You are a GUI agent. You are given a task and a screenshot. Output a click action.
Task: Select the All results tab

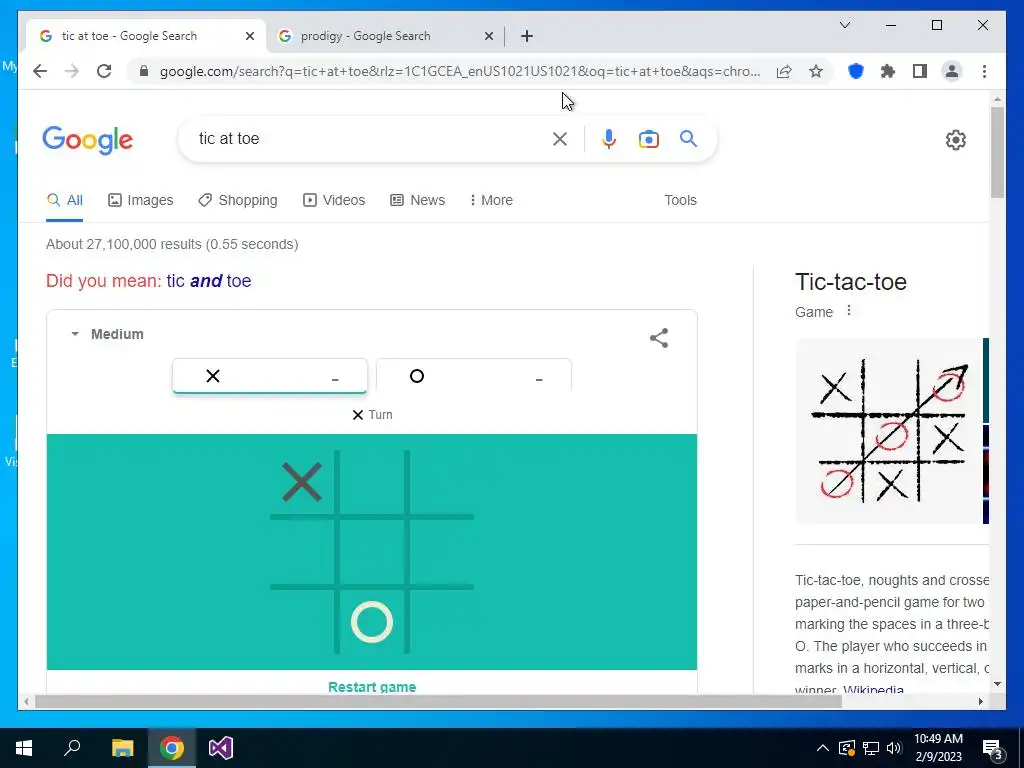(x=65, y=200)
